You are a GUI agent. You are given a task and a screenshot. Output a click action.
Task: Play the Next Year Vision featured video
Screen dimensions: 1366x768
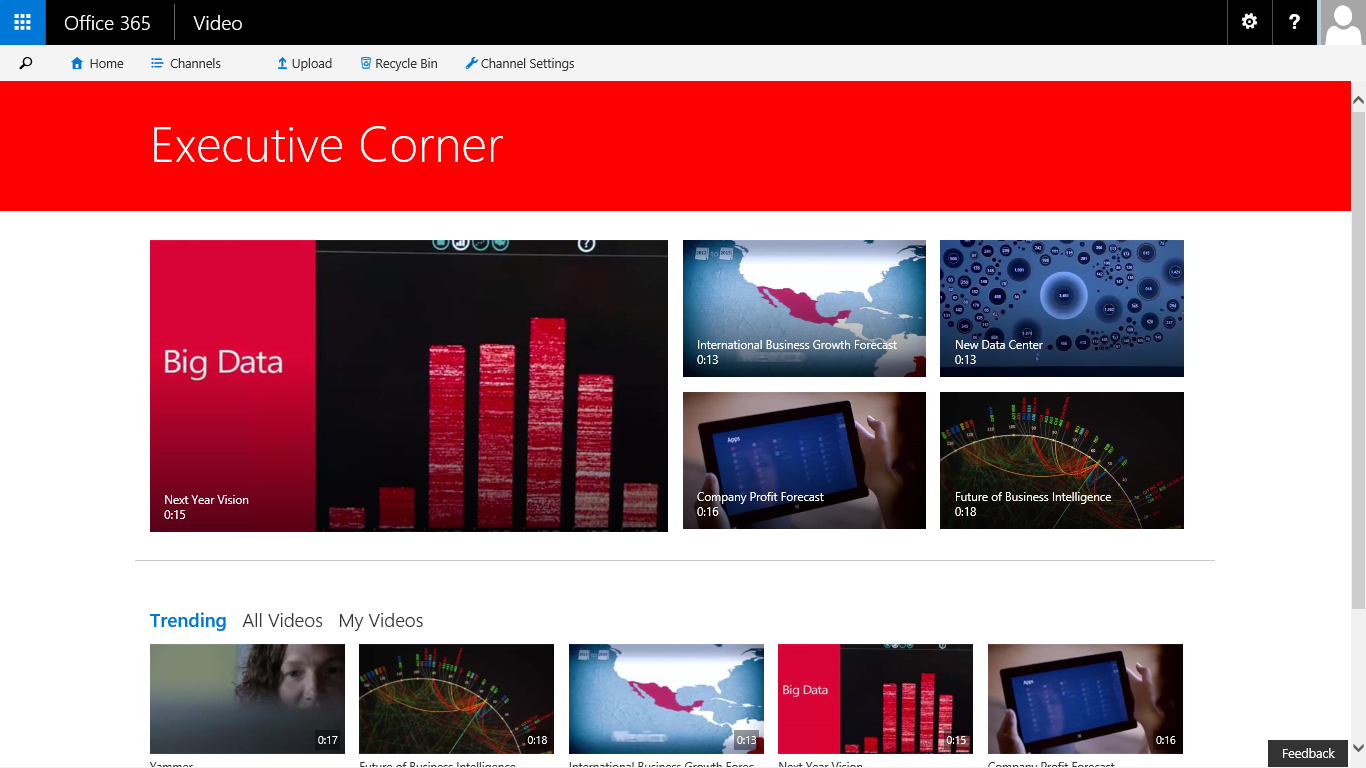pos(408,385)
